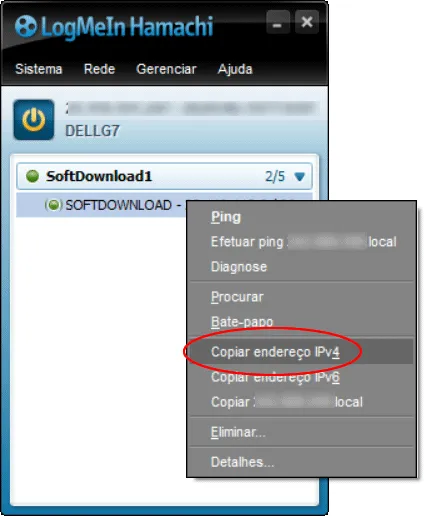Click the SOFTDOWNLOAD peer status icon
424x516 pixels.
(x=54, y=205)
